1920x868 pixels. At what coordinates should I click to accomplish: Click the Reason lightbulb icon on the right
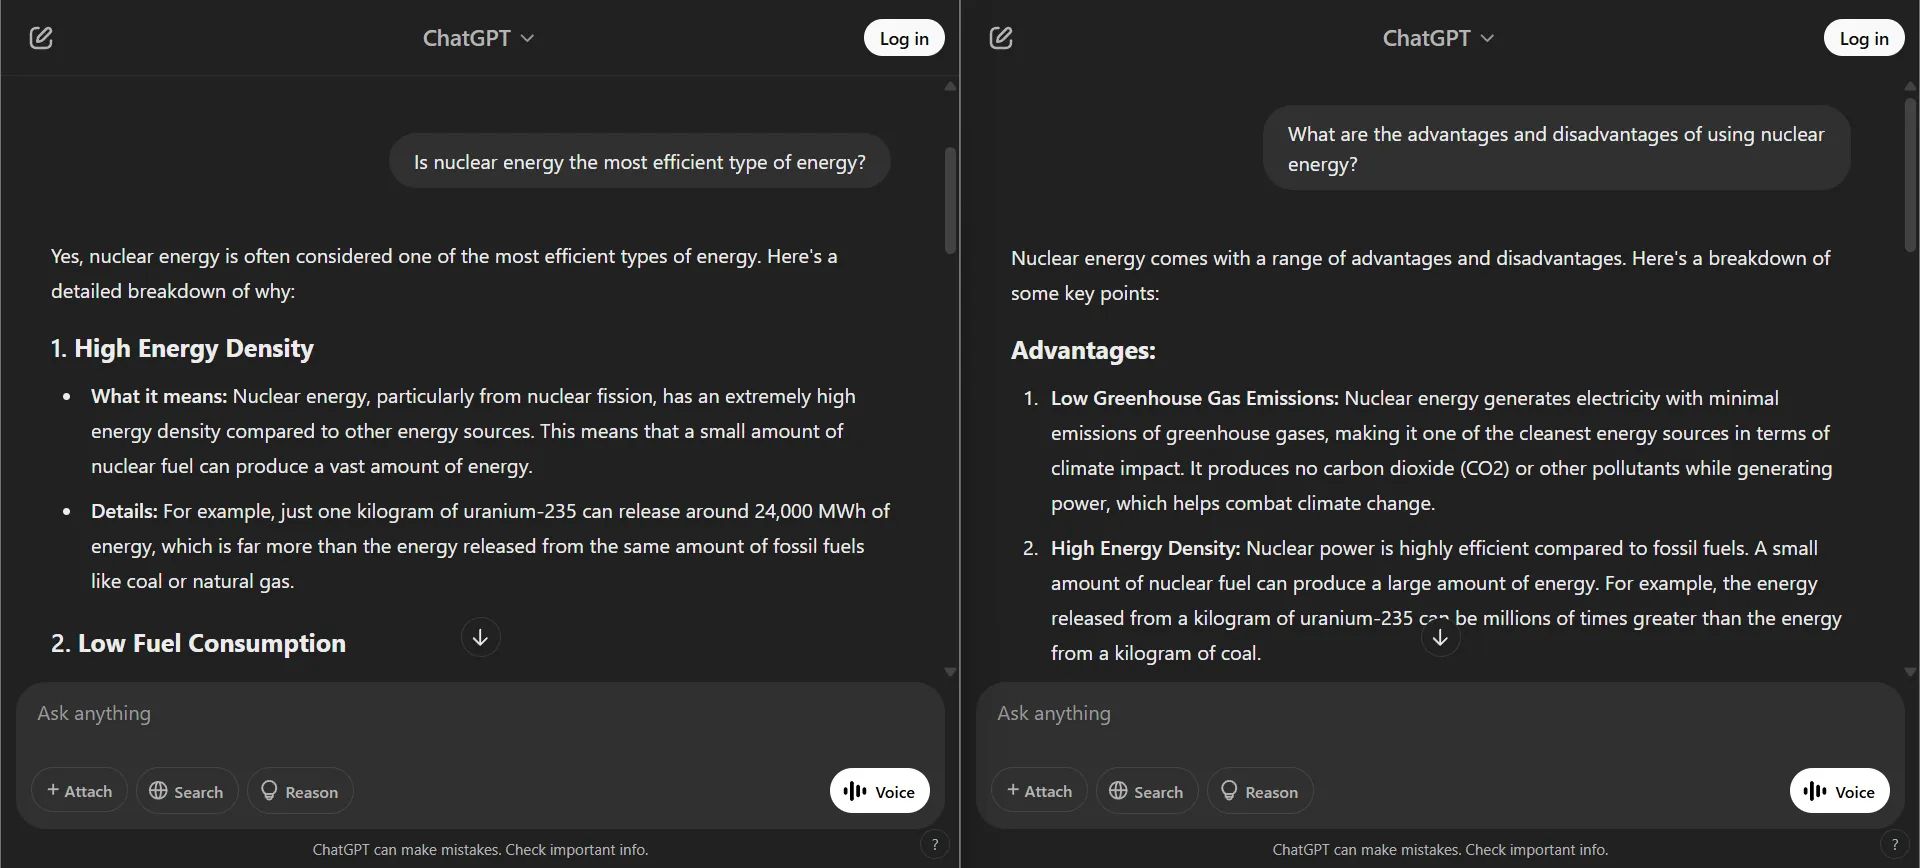tap(1229, 790)
